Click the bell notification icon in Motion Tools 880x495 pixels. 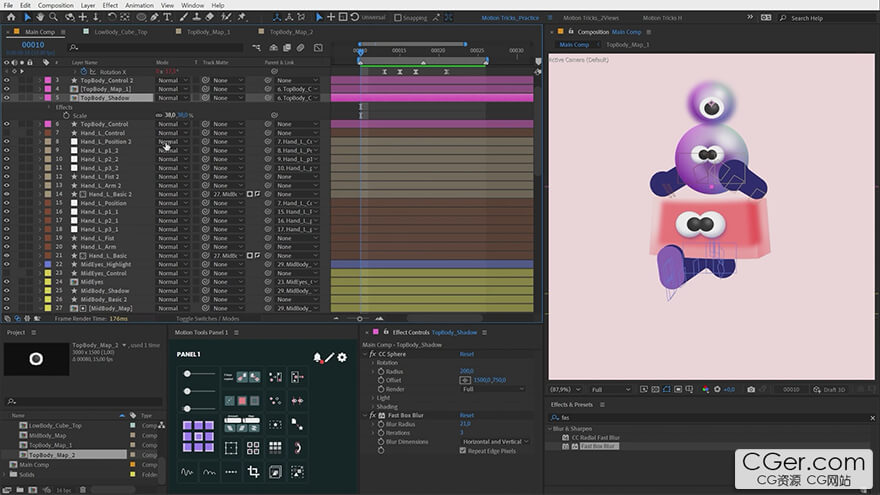click(317, 357)
